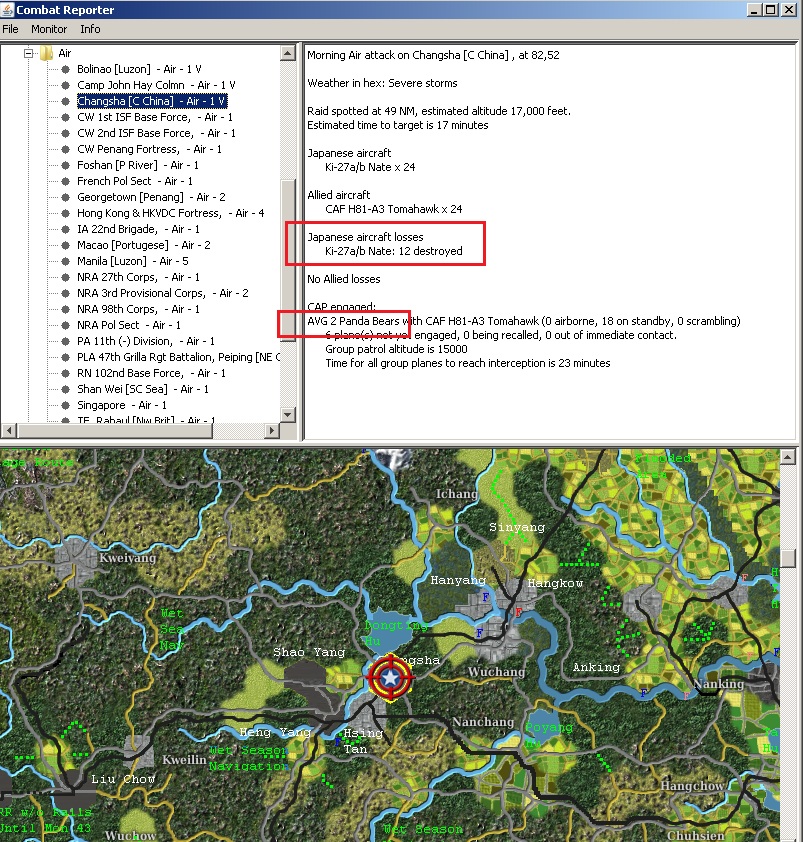Click map pane scroll up arrow
Screen dimensions: 803x842
[787, 458]
